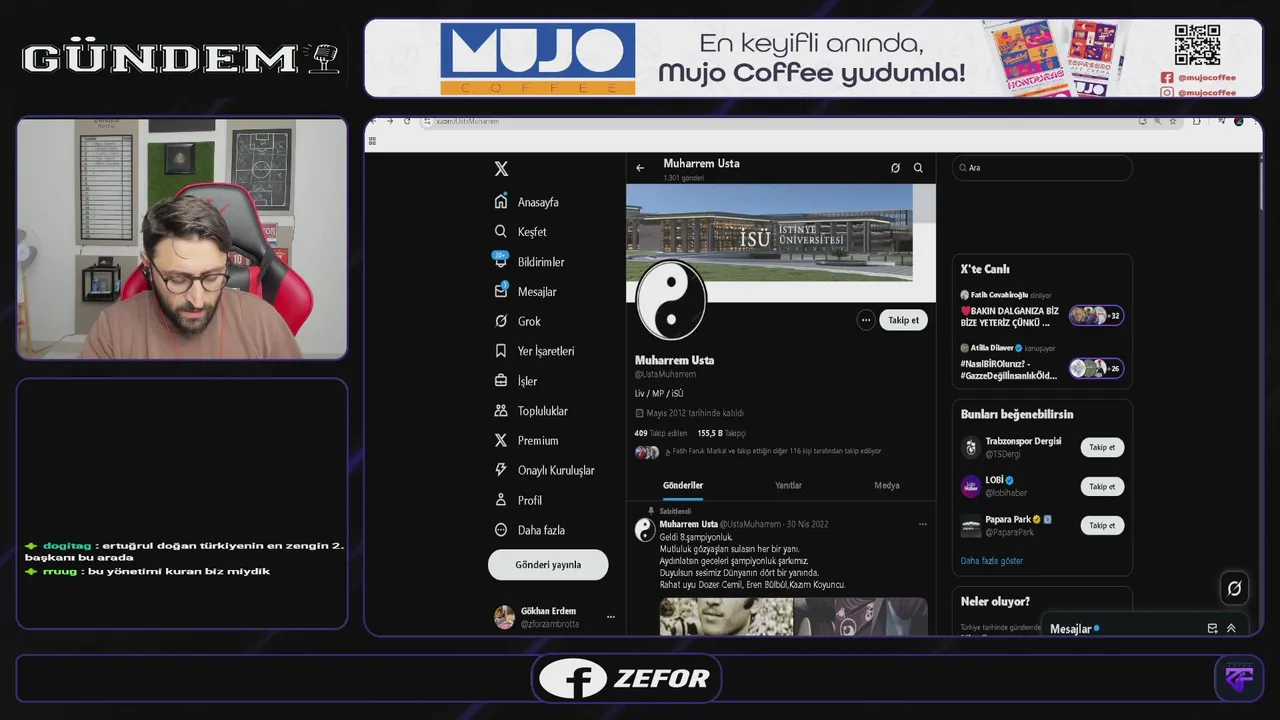This screenshot has width=1280, height=720.
Task: Follow LOBİ with Takip et
Action: click(1102, 487)
